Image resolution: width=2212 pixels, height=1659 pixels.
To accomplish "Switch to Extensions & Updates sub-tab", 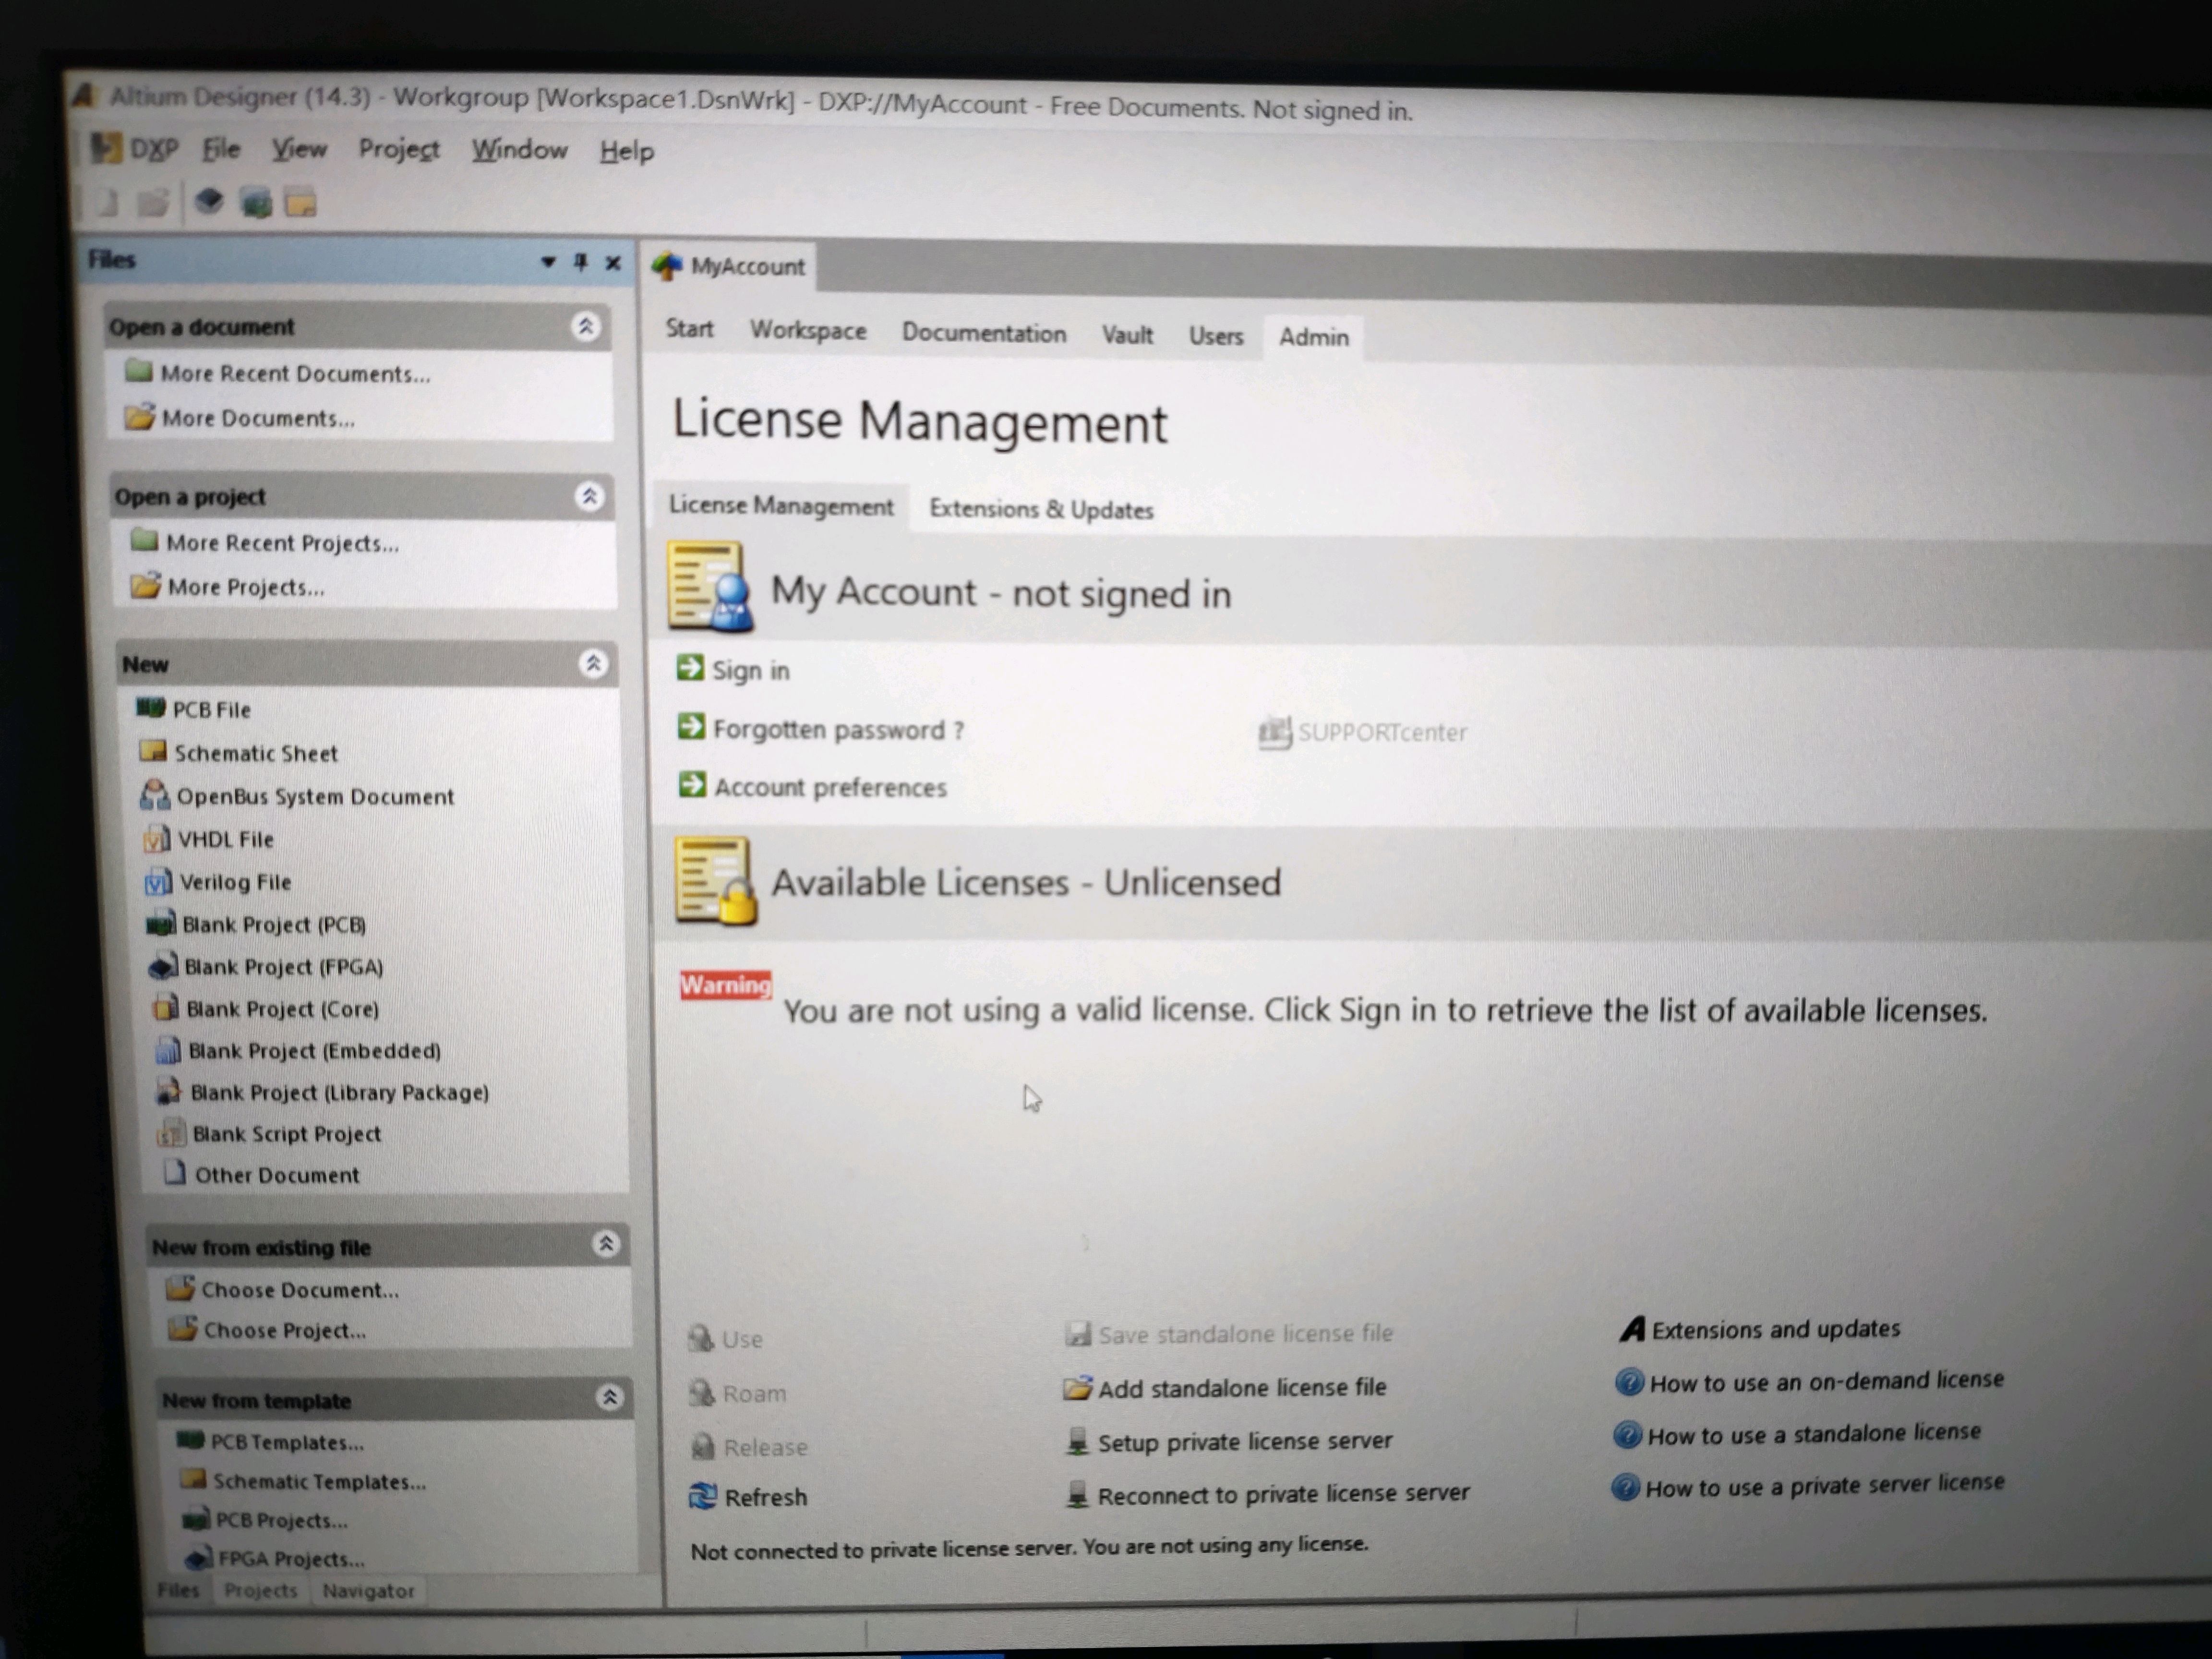I will coord(1041,509).
